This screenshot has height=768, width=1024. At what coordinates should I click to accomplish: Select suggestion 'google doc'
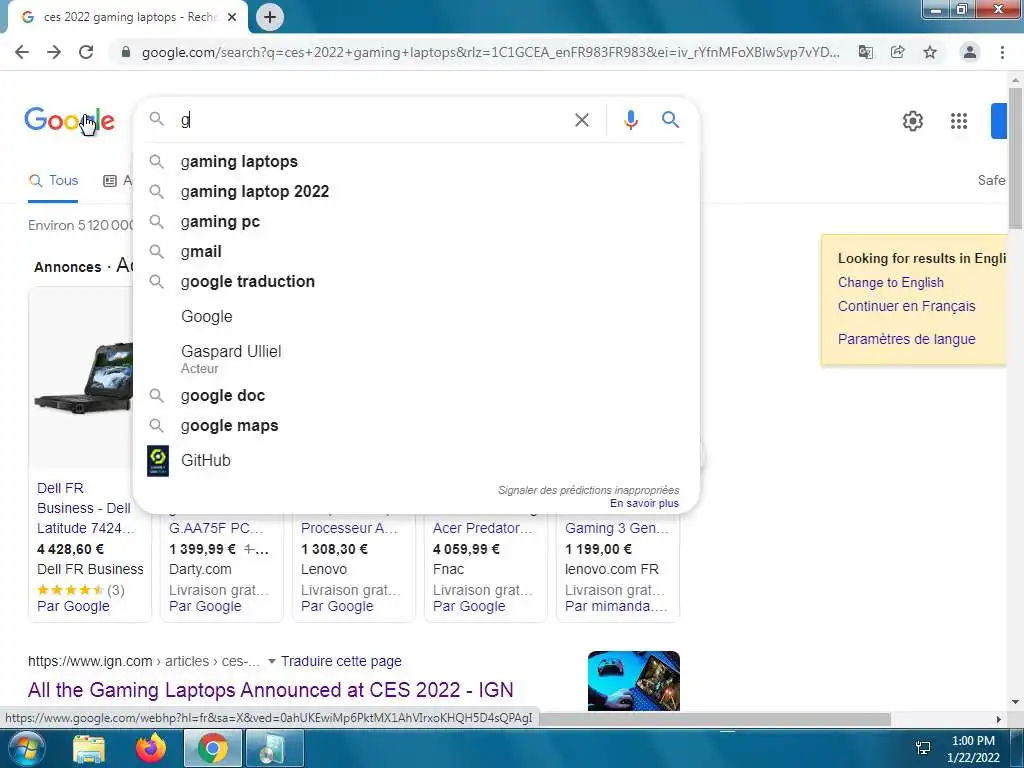click(x=416, y=396)
